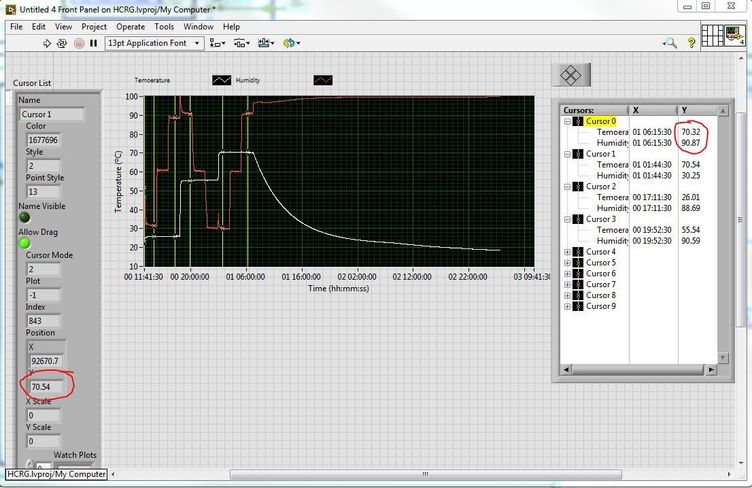The height and width of the screenshot is (488, 752).
Task: Expand the Cursor 9 tree node
Action: click(567, 307)
